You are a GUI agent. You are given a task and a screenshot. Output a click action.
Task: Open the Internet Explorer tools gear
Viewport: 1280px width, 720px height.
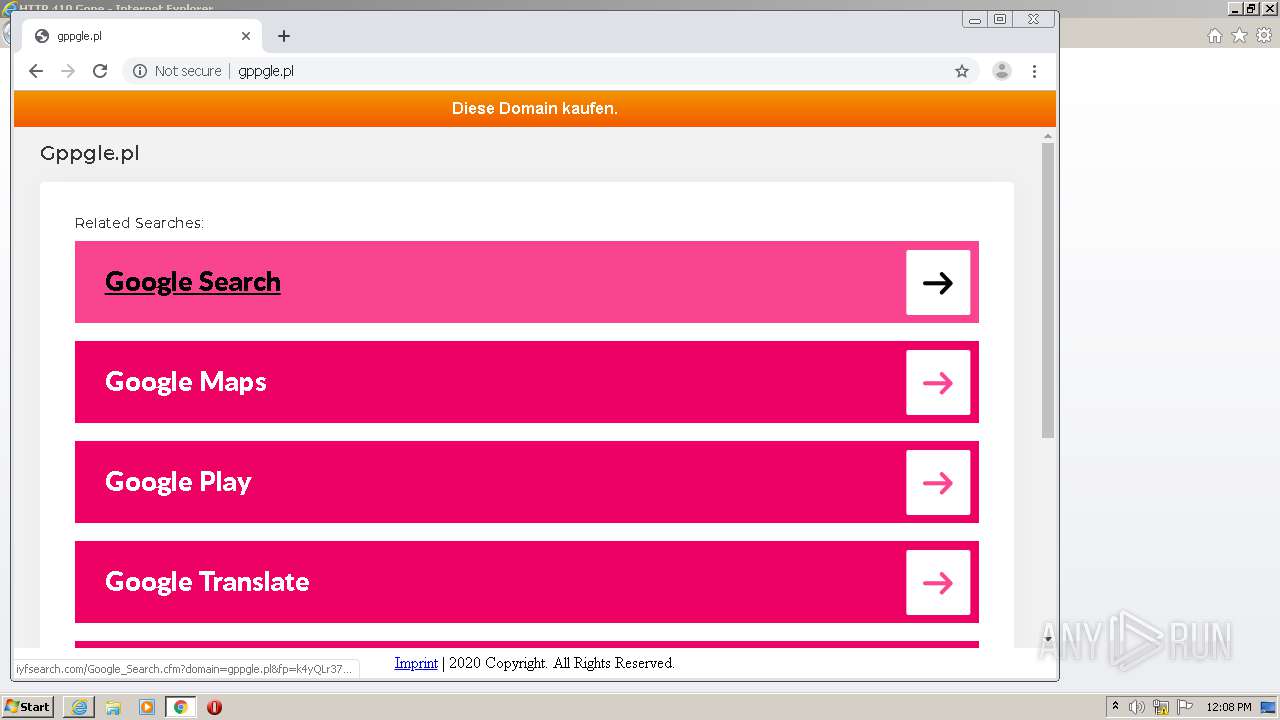coord(1264,36)
